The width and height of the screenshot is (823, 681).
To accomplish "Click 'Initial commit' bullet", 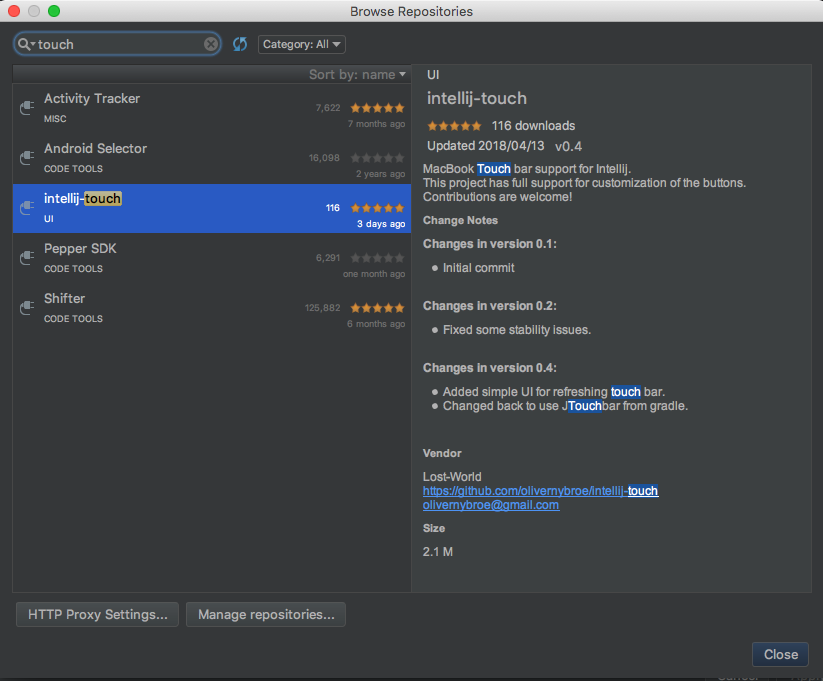I will point(478,268).
